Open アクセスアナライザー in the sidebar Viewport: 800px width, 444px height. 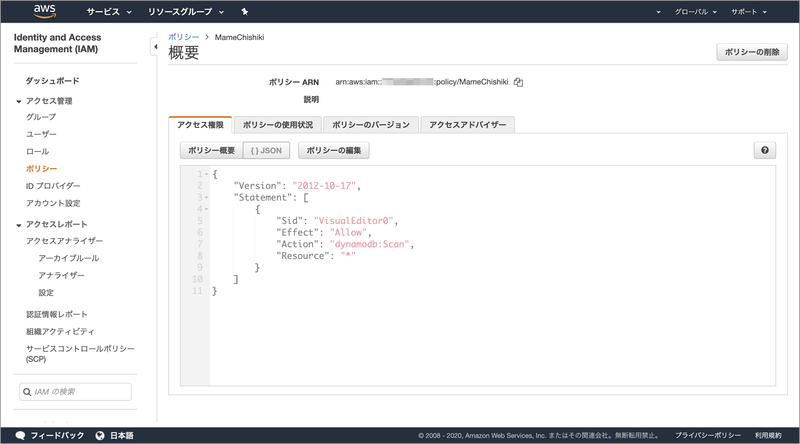pos(64,241)
